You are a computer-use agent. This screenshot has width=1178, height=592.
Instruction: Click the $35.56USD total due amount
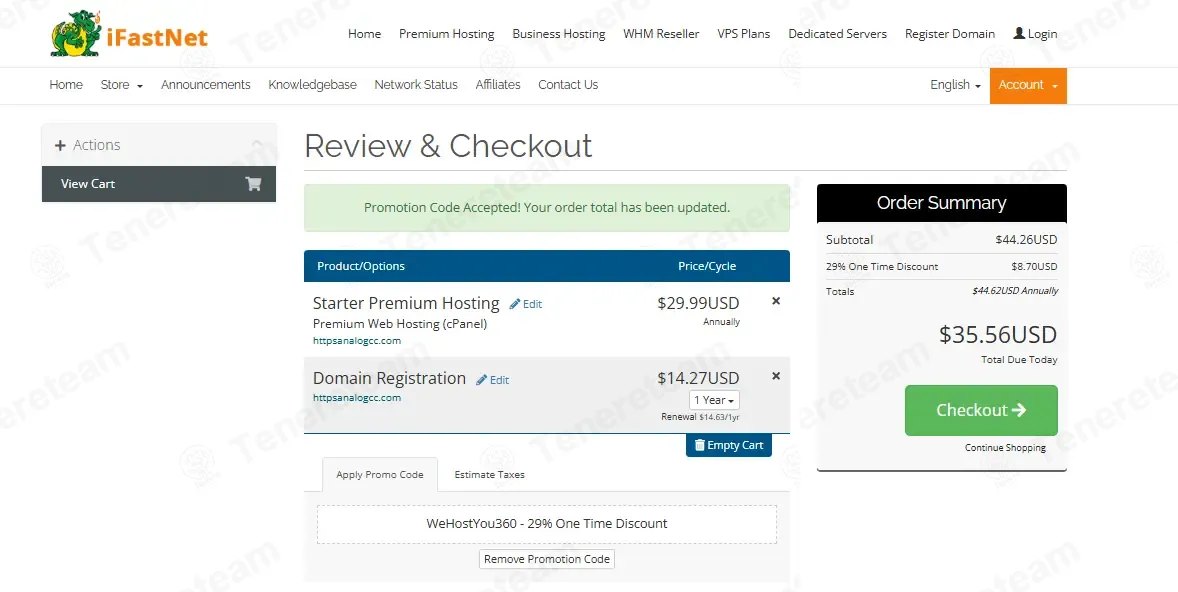point(998,334)
